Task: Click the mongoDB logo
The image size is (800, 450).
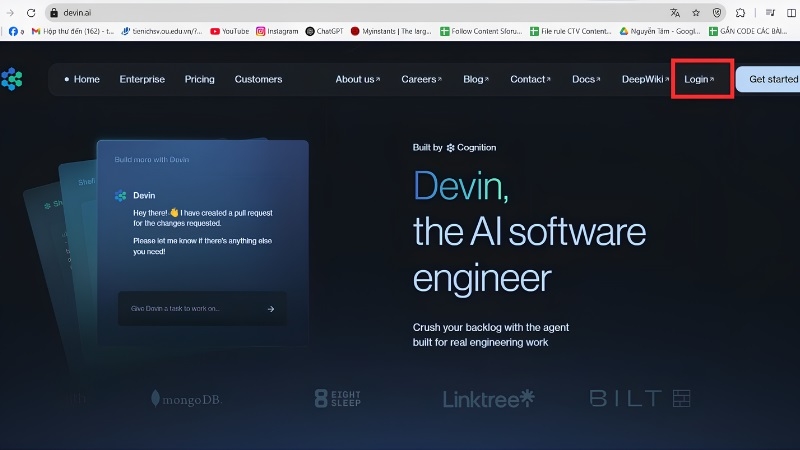Action: tap(187, 399)
